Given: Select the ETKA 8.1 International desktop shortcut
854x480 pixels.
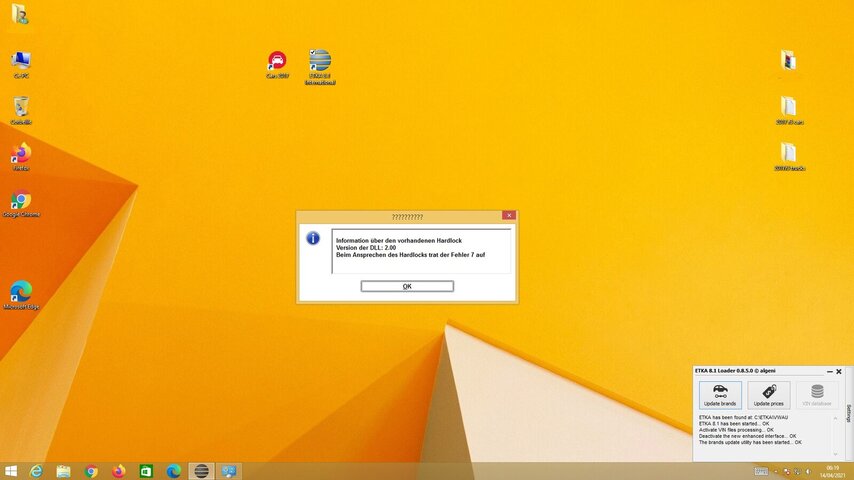Looking at the screenshot, I should tap(320, 67).
